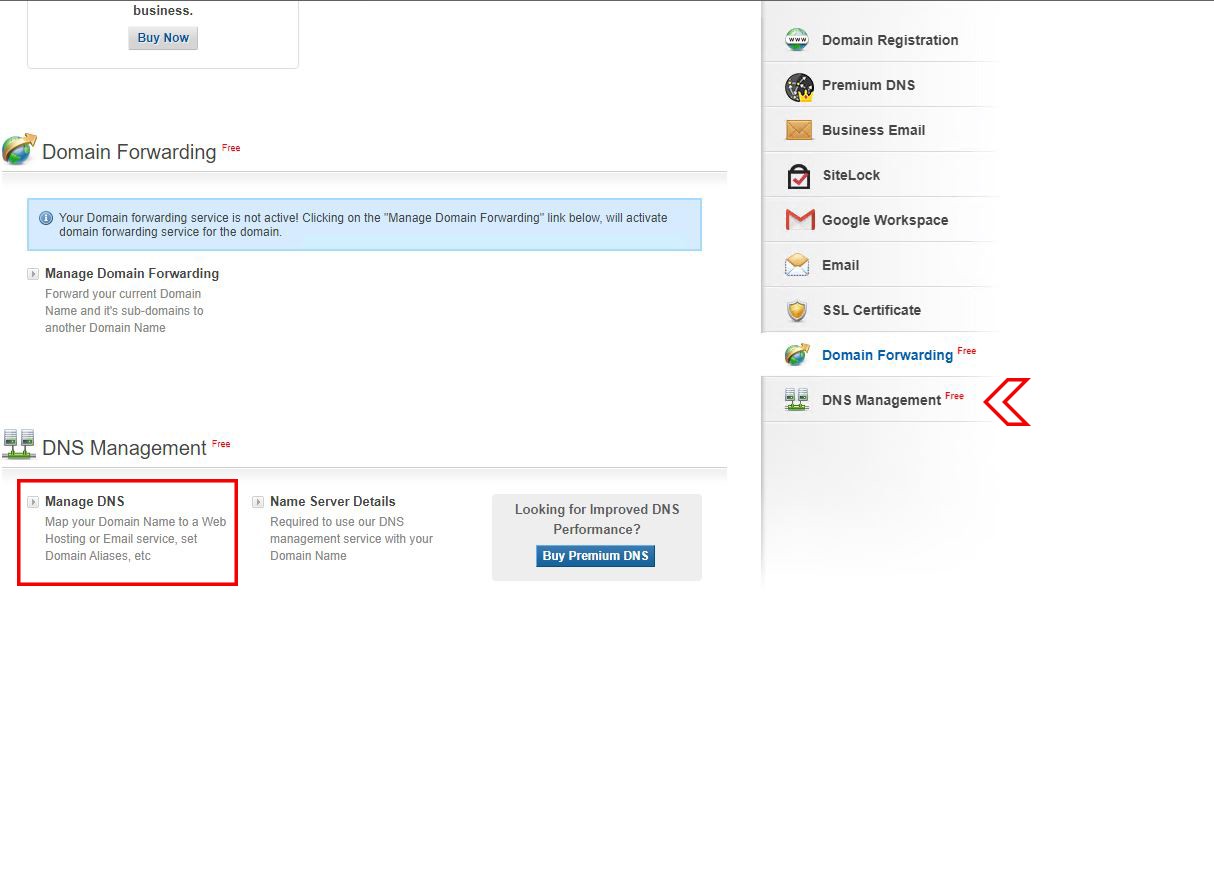Click the highlighted Manage DNS link
The height and width of the screenshot is (887, 1214).
click(86, 501)
